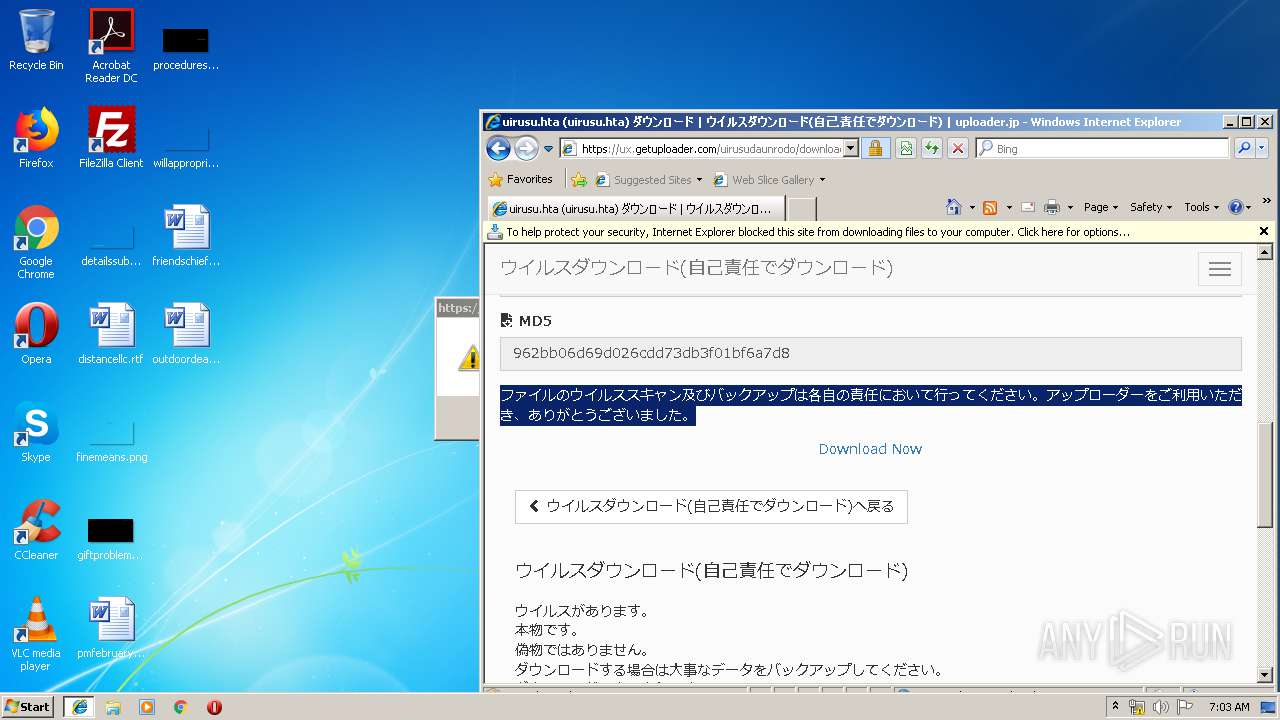
Task: Click the page's vertical scrollbar thumb
Action: (1265, 475)
